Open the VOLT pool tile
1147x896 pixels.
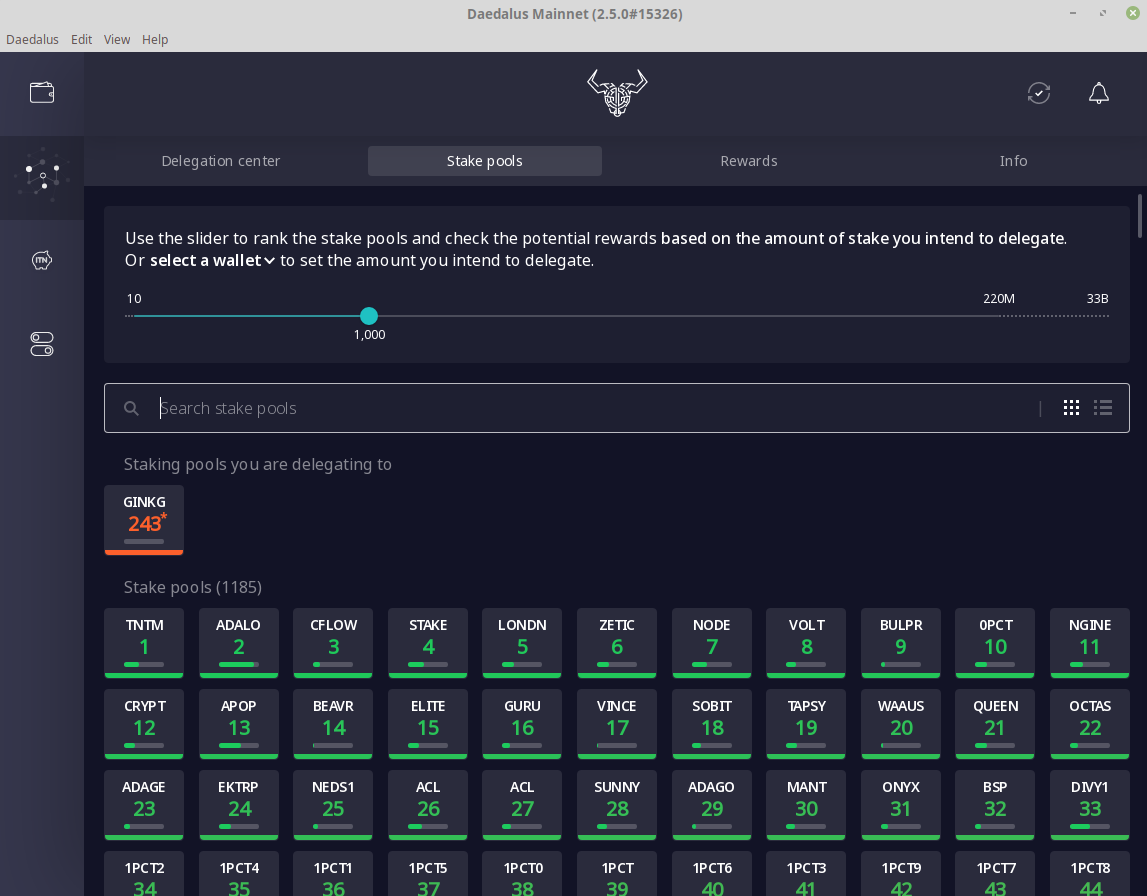coord(806,643)
